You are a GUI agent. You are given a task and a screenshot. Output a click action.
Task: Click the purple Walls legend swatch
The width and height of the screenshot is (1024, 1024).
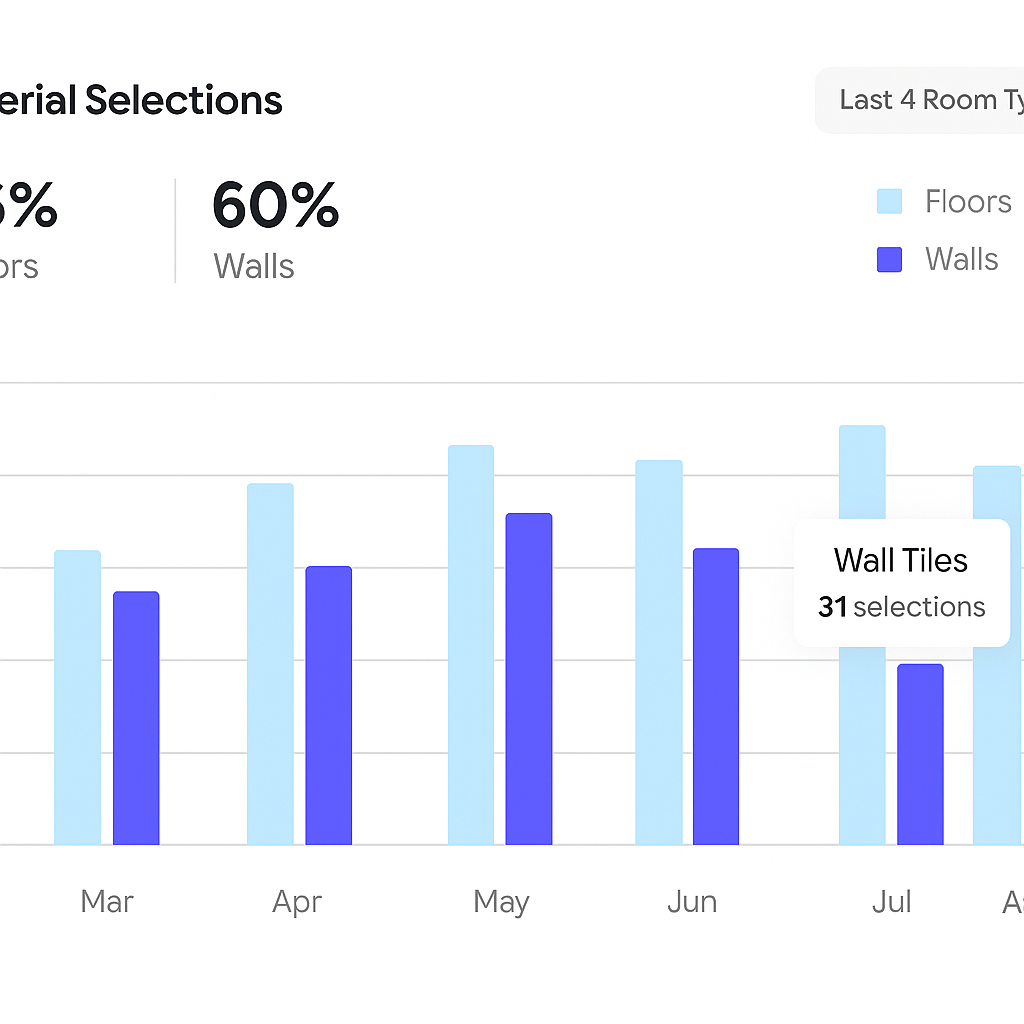click(x=889, y=260)
